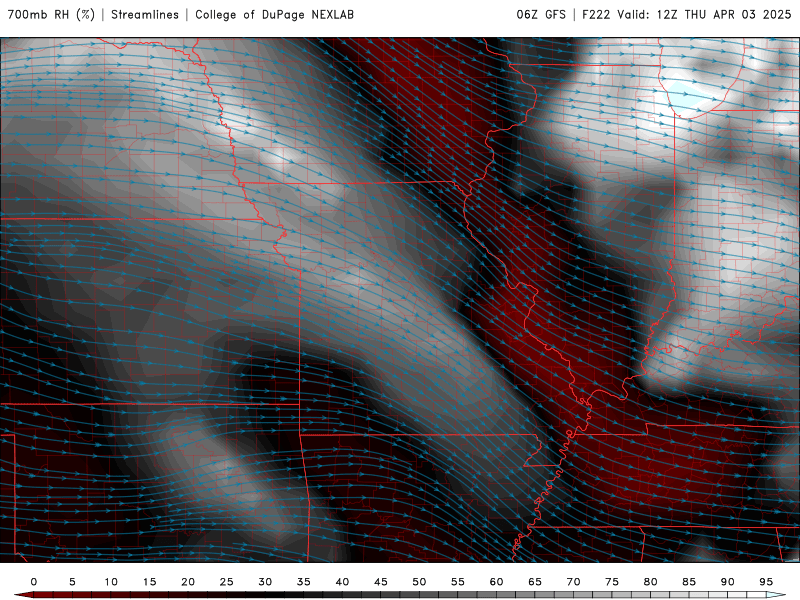Select the "75" value on the color scale

[612, 582]
